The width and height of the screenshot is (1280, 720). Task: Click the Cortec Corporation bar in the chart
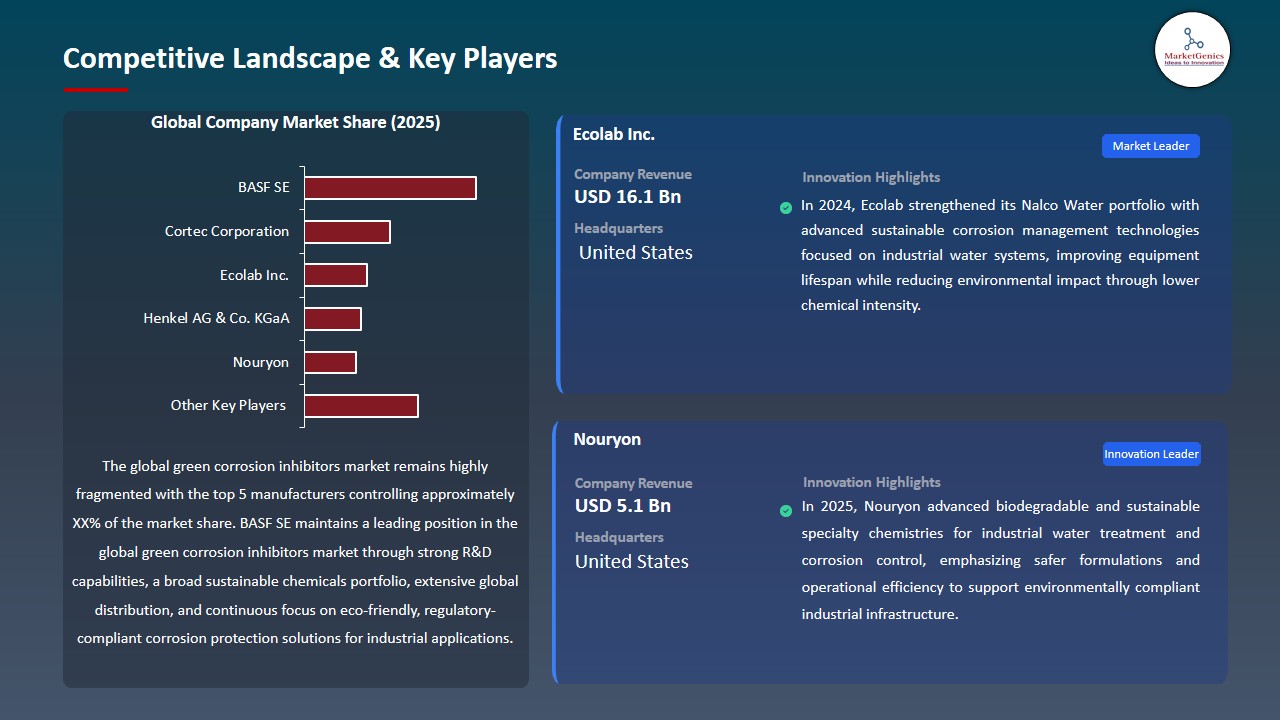[347, 232]
